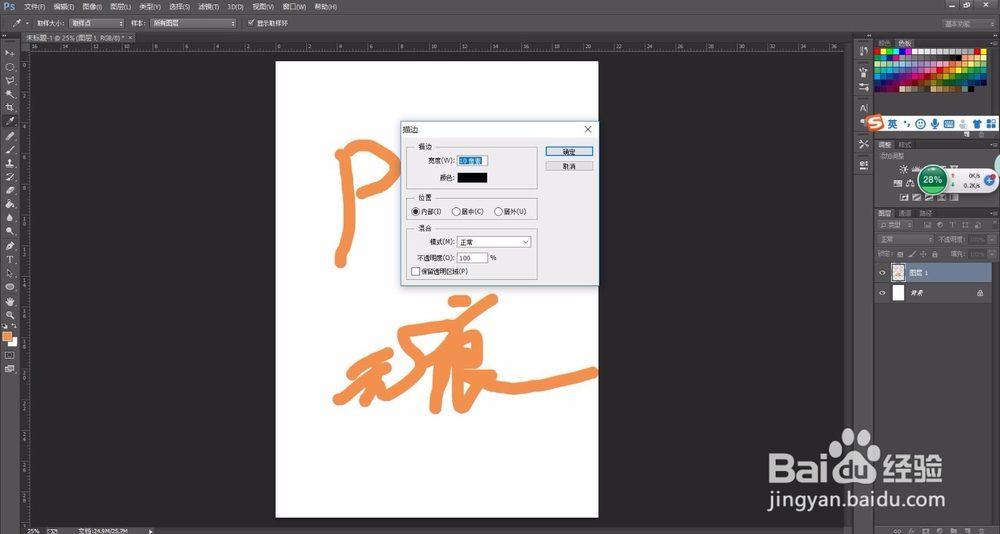This screenshot has width=1000, height=534.
Task: Select the Healing Brush tool
Action: (x=10, y=137)
